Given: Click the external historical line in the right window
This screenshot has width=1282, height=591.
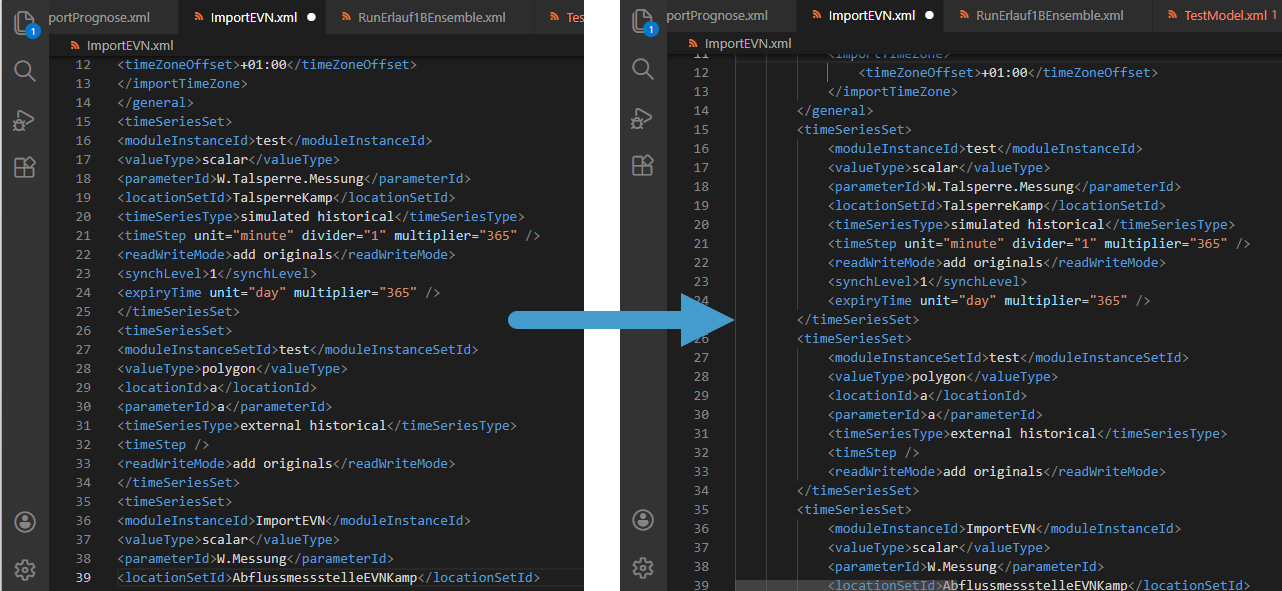Looking at the screenshot, I should (x=1028, y=433).
